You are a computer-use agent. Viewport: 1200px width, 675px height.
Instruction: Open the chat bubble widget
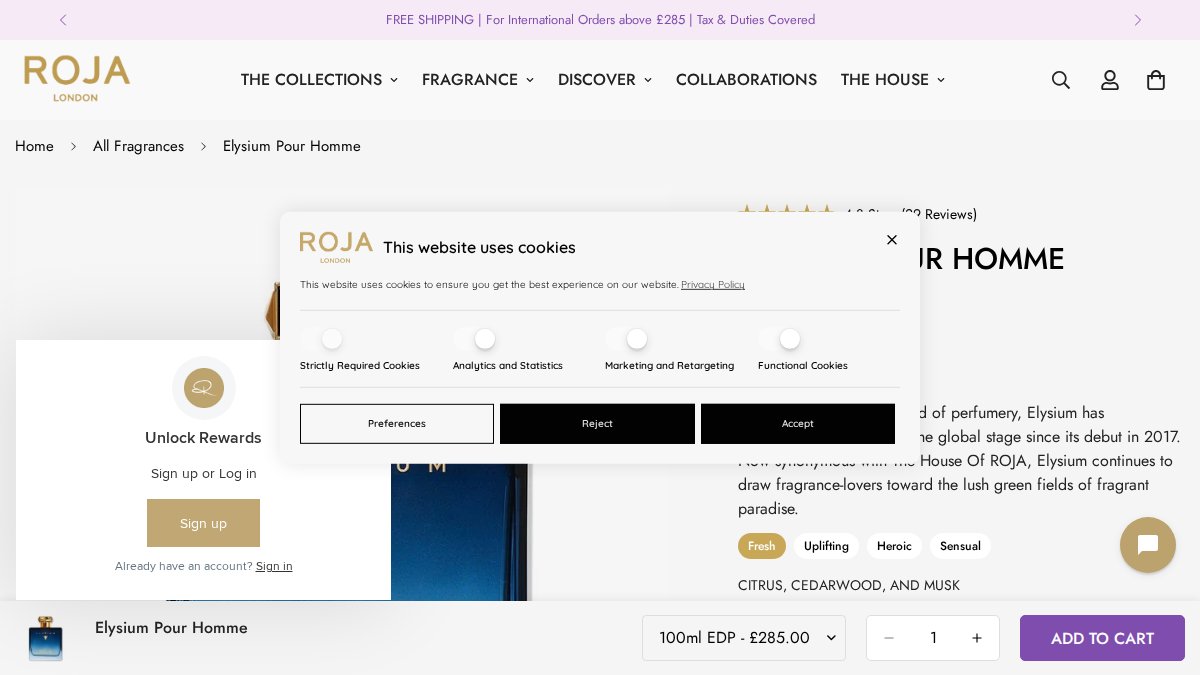click(1148, 545)
